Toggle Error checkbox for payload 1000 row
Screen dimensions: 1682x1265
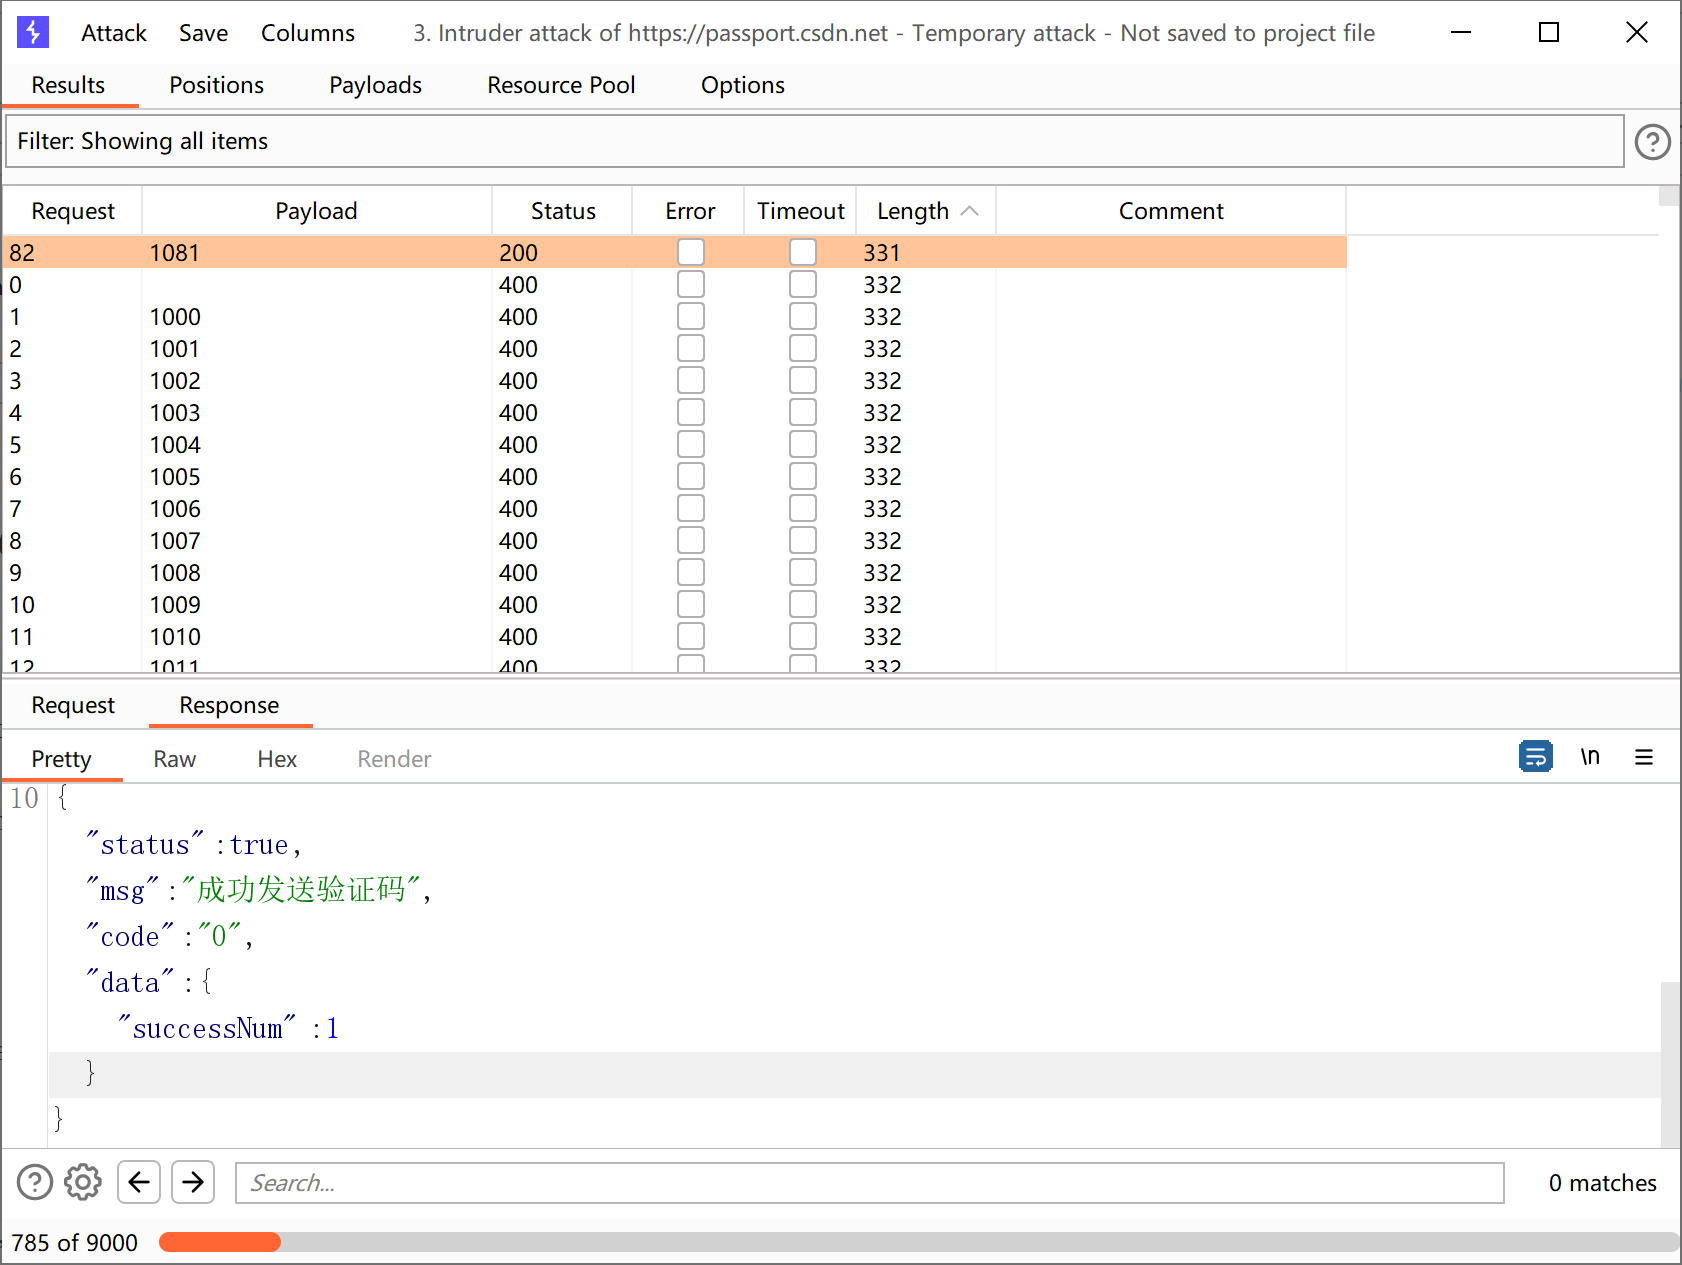[x=691, y=316]
